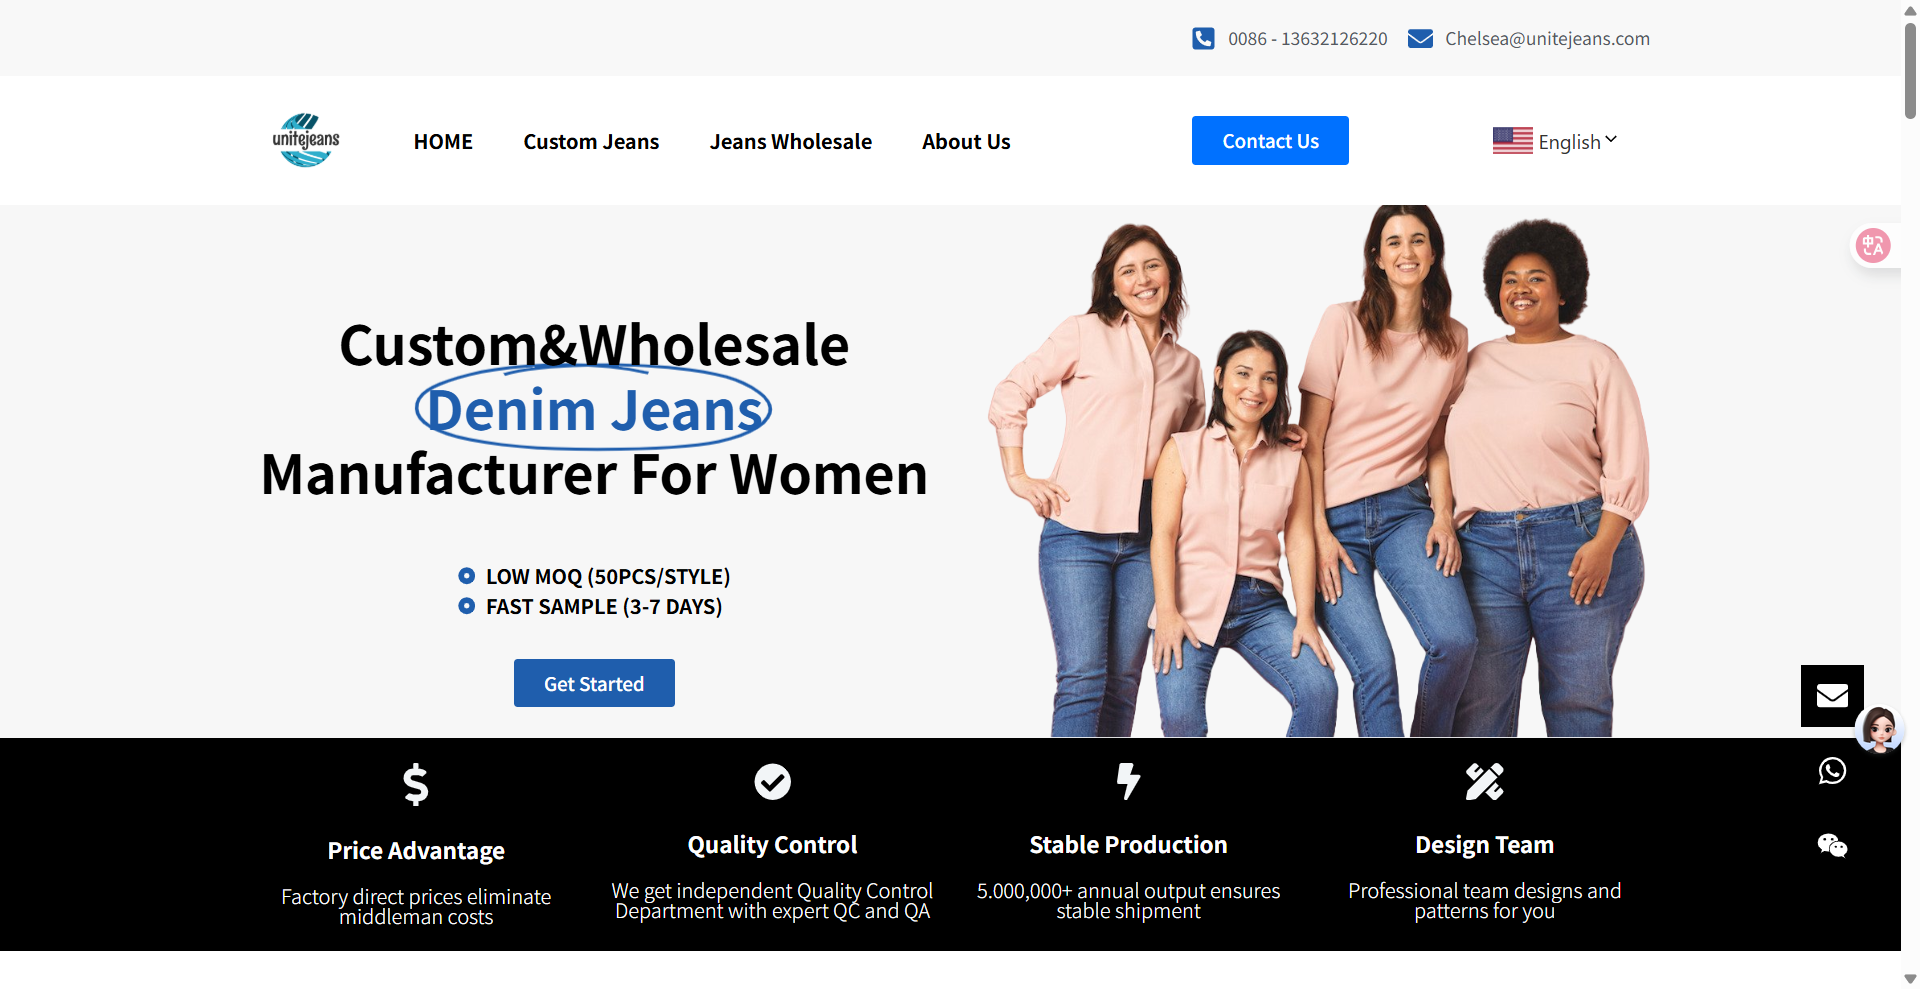Viewport: 1920px width, 989px height.
Task: Click the Design Team pencil-ruler icon
Action: click(1484, 782)
